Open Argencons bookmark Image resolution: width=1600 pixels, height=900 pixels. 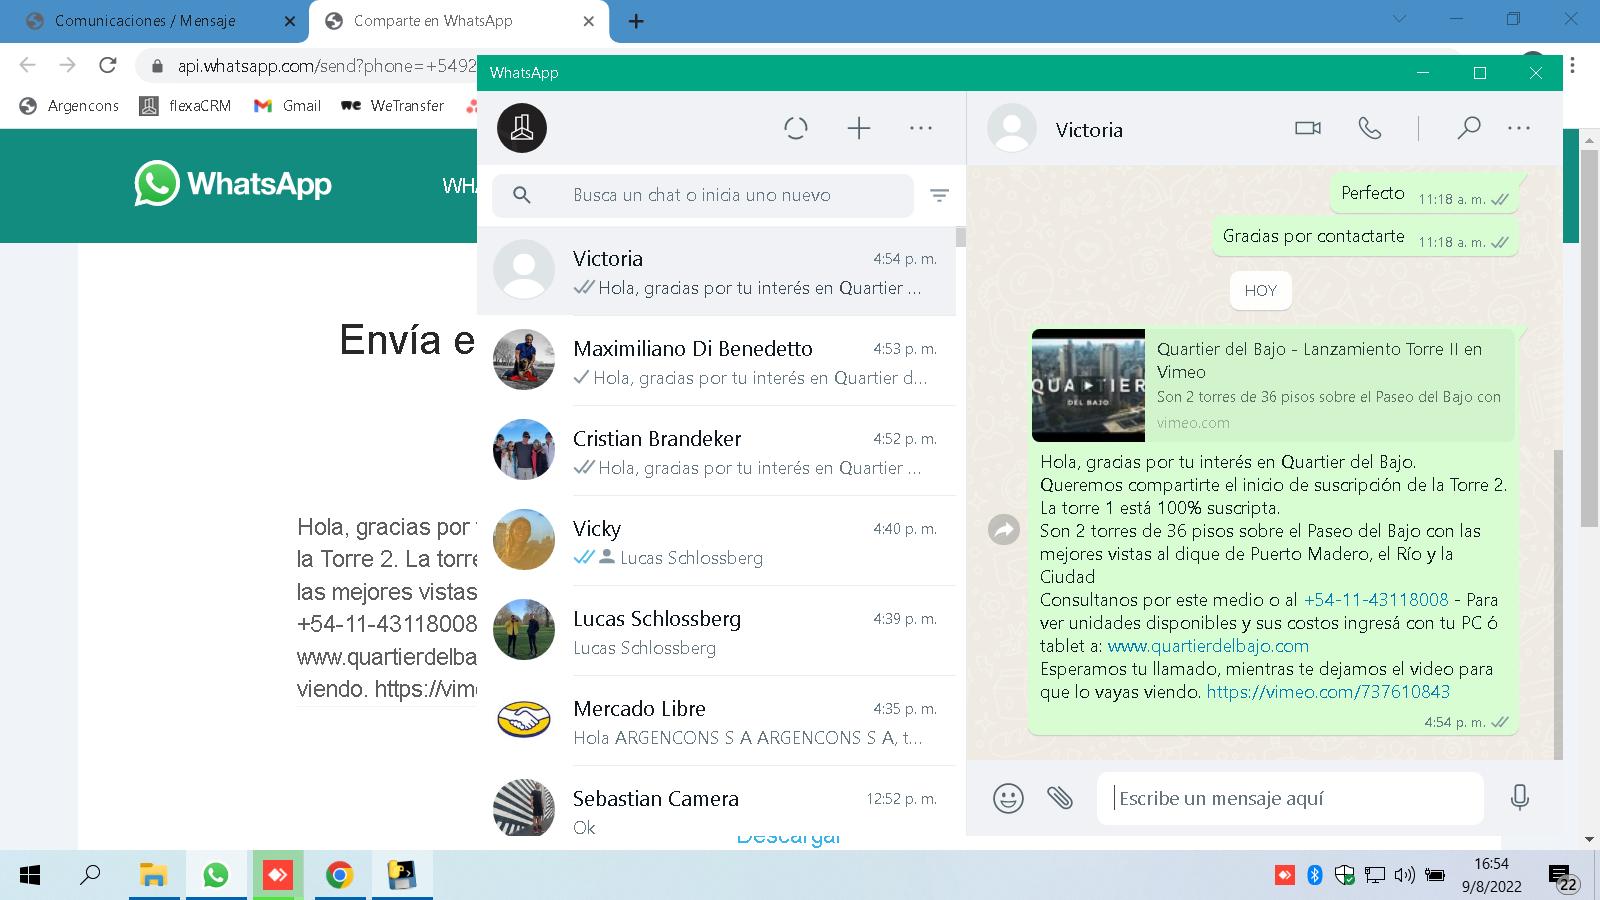click(69, 105)
